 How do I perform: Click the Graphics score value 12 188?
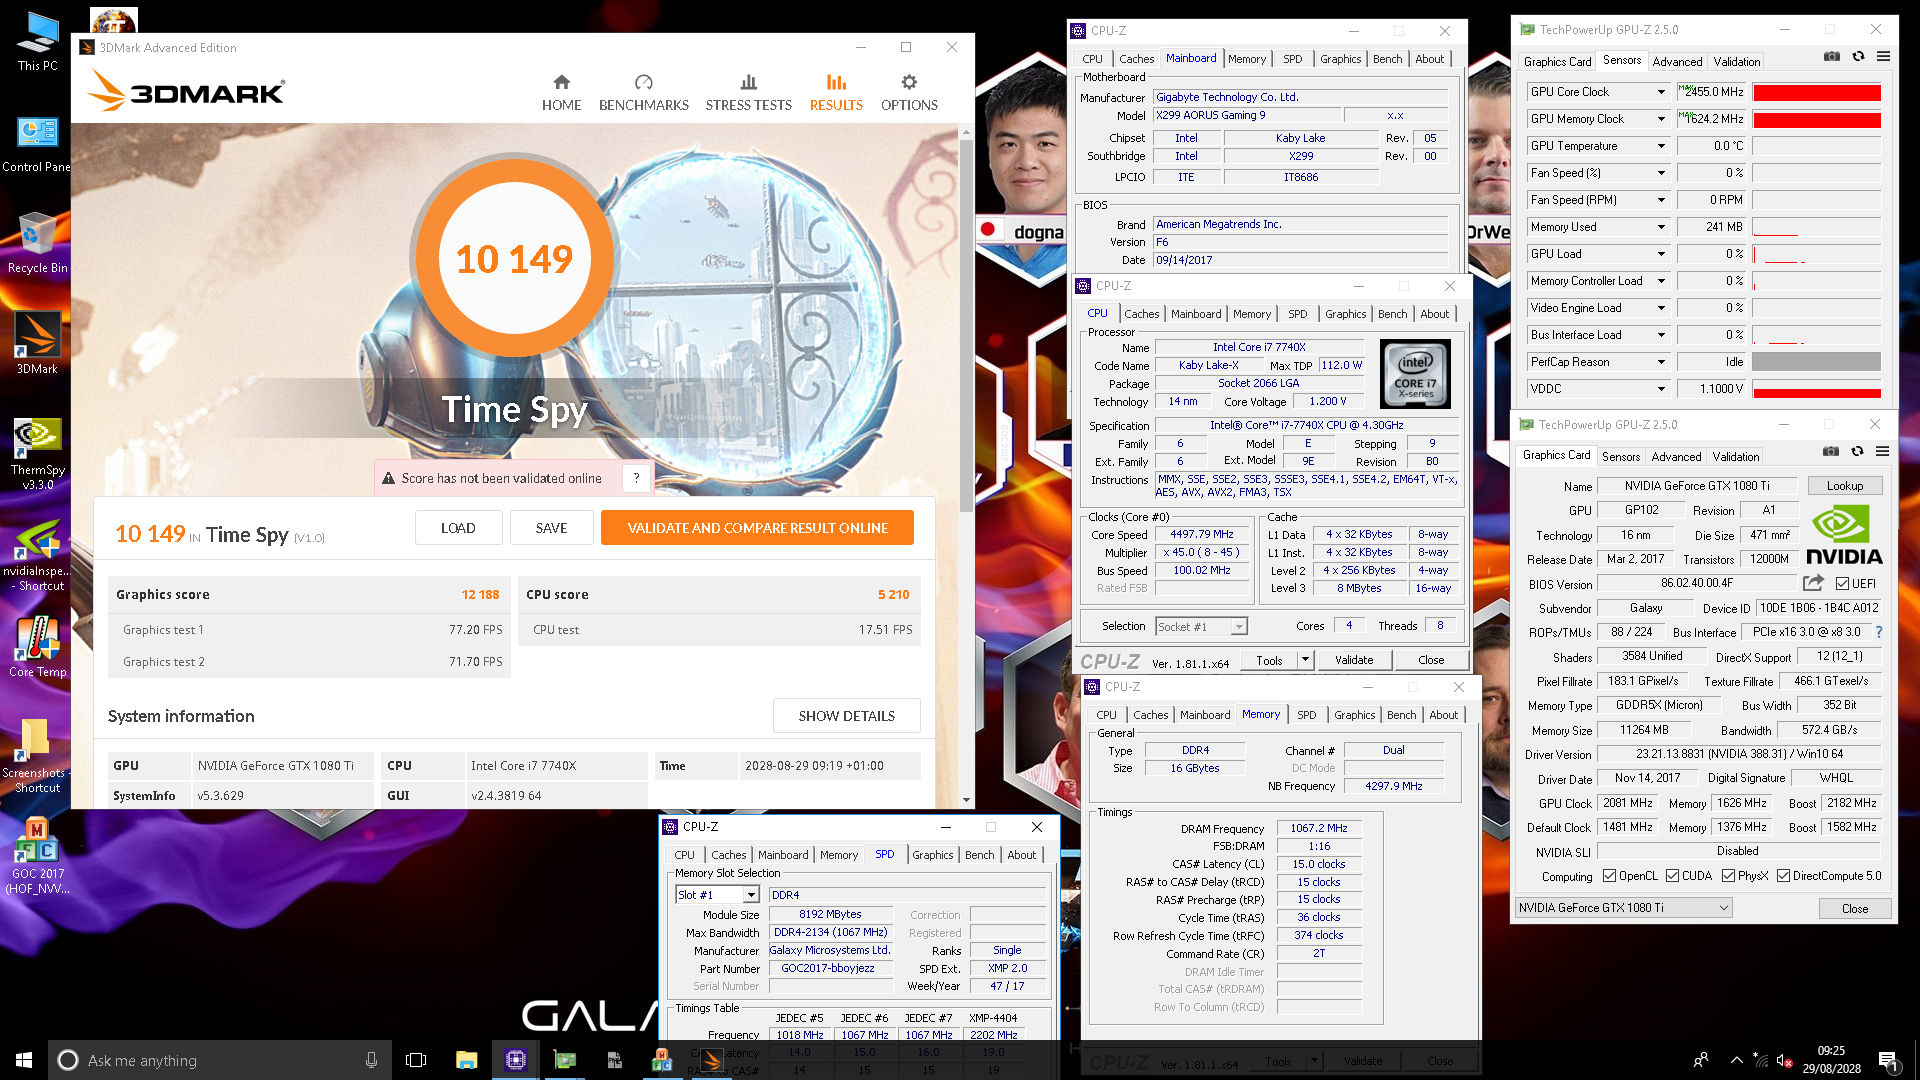coord(480,595)
